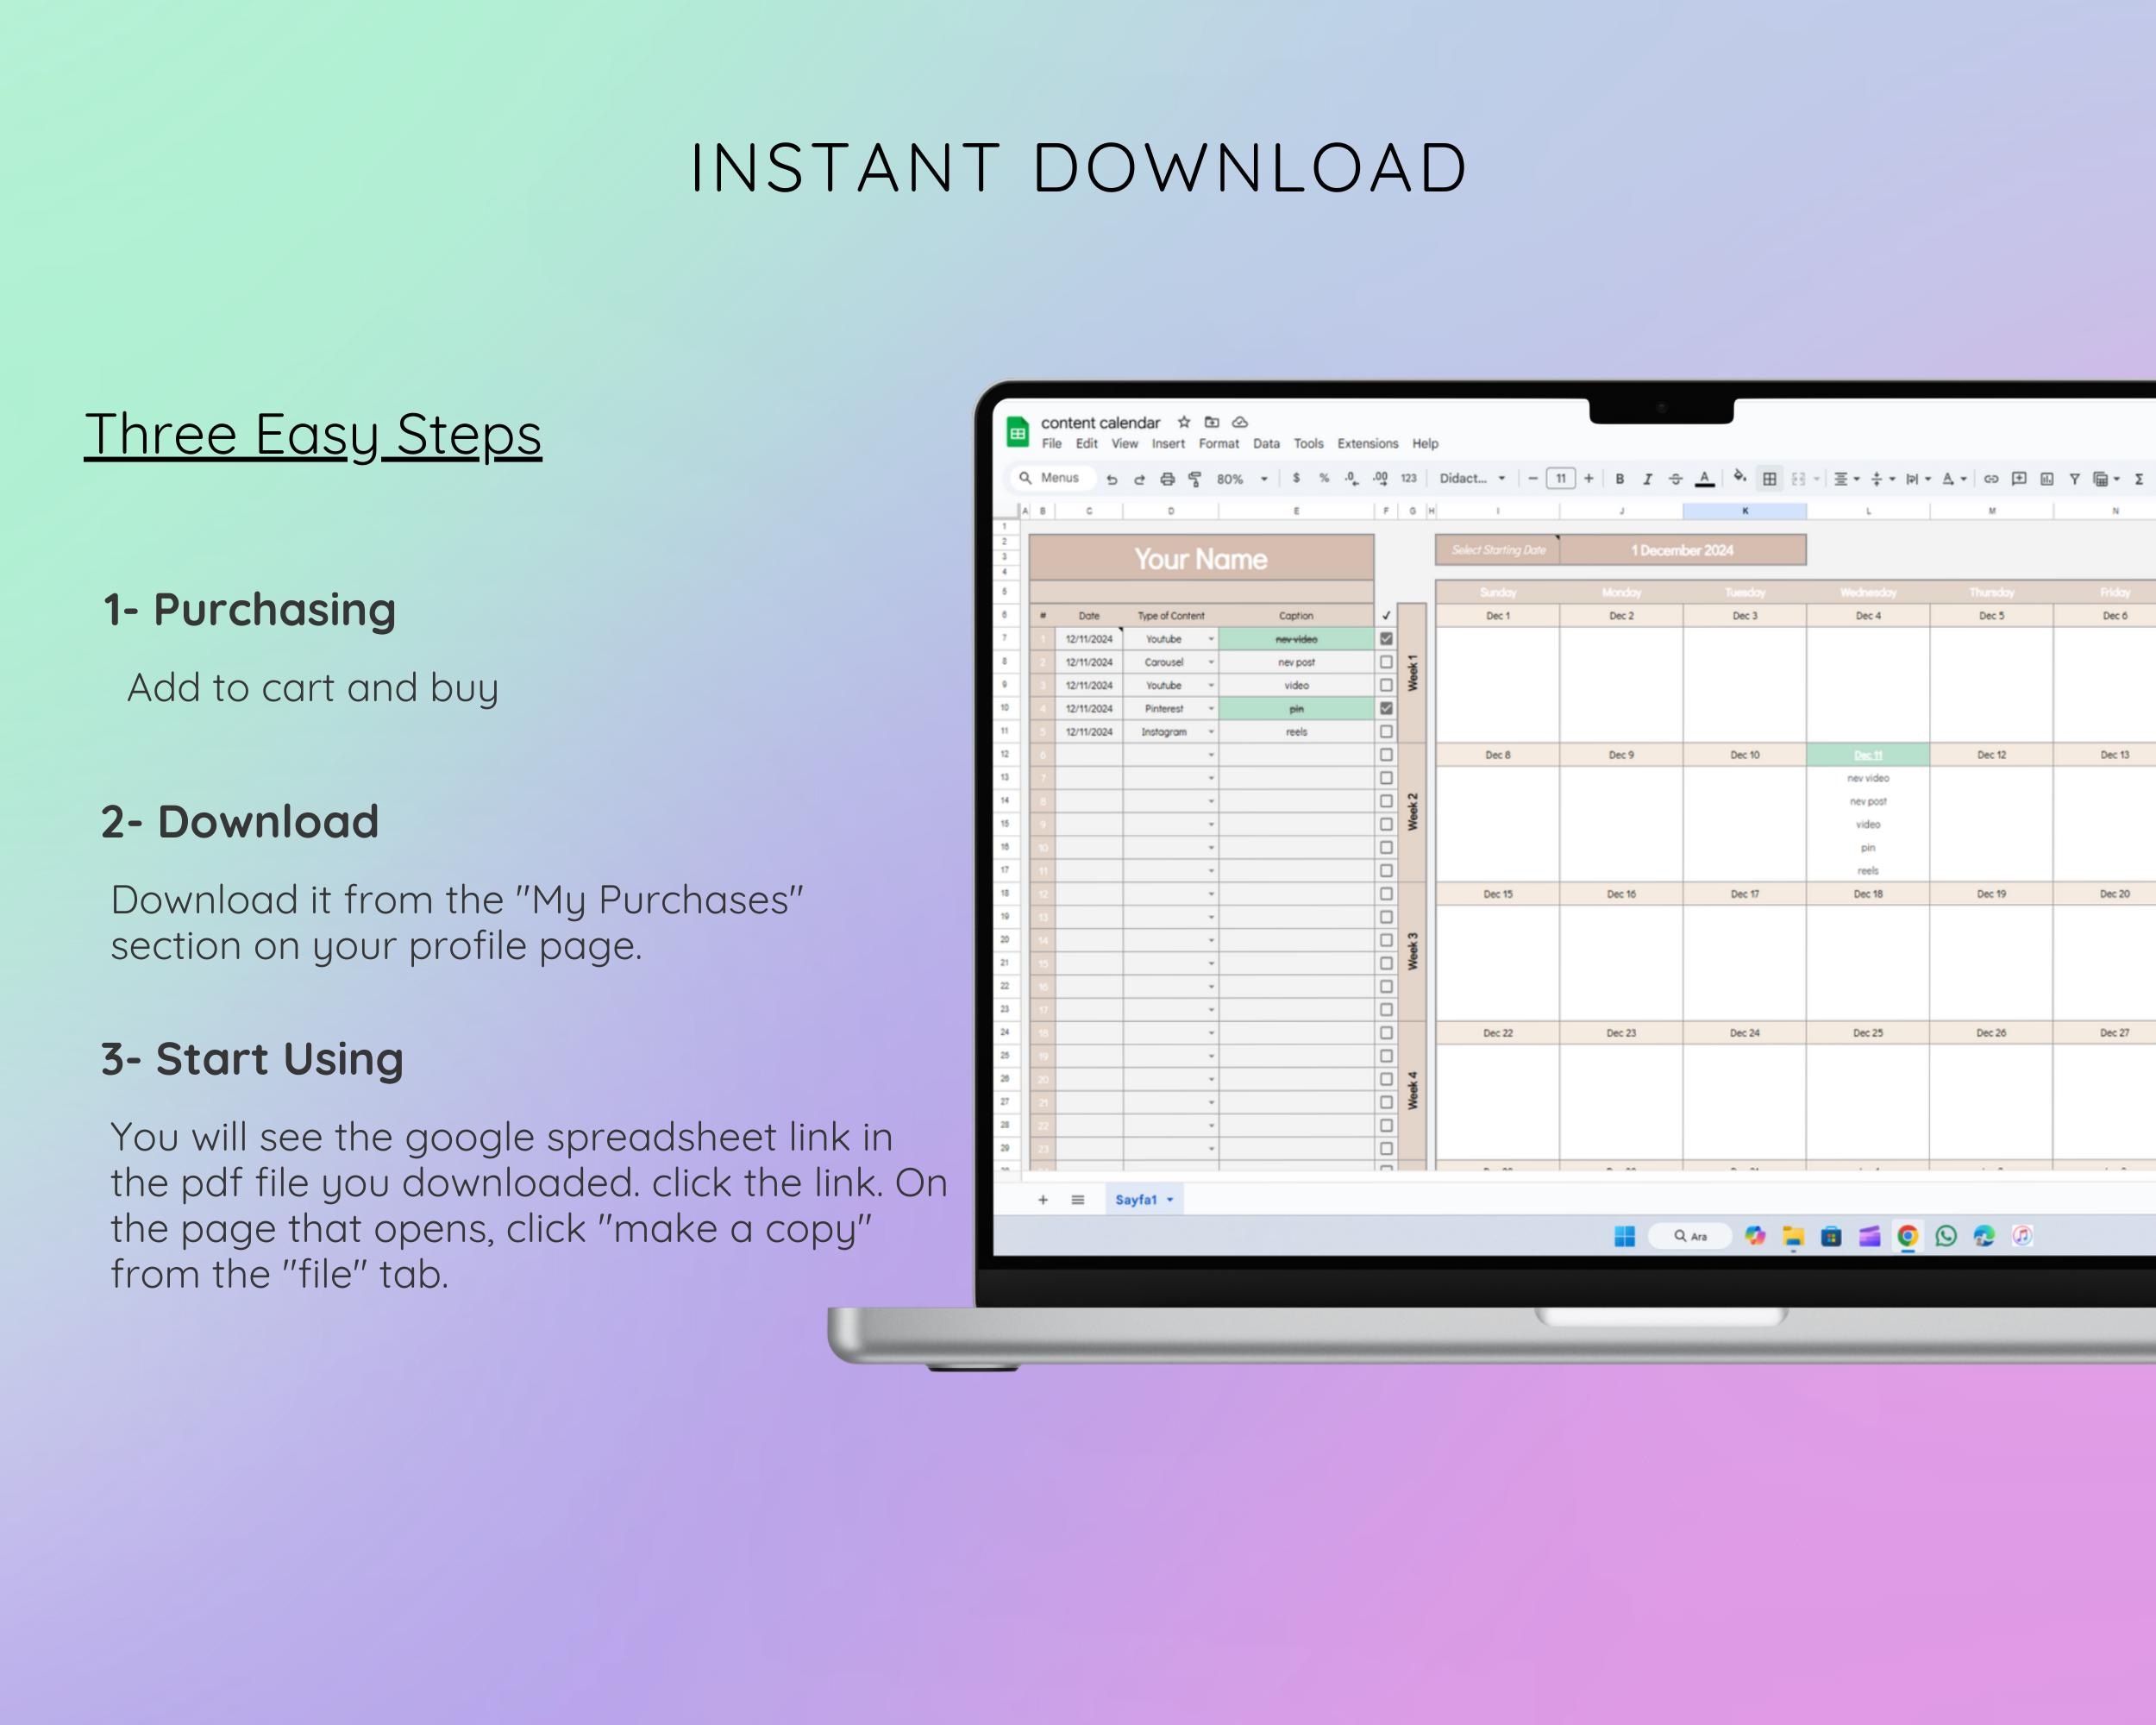
Task: Open the Format menu
Action: tap(1219, 443)
